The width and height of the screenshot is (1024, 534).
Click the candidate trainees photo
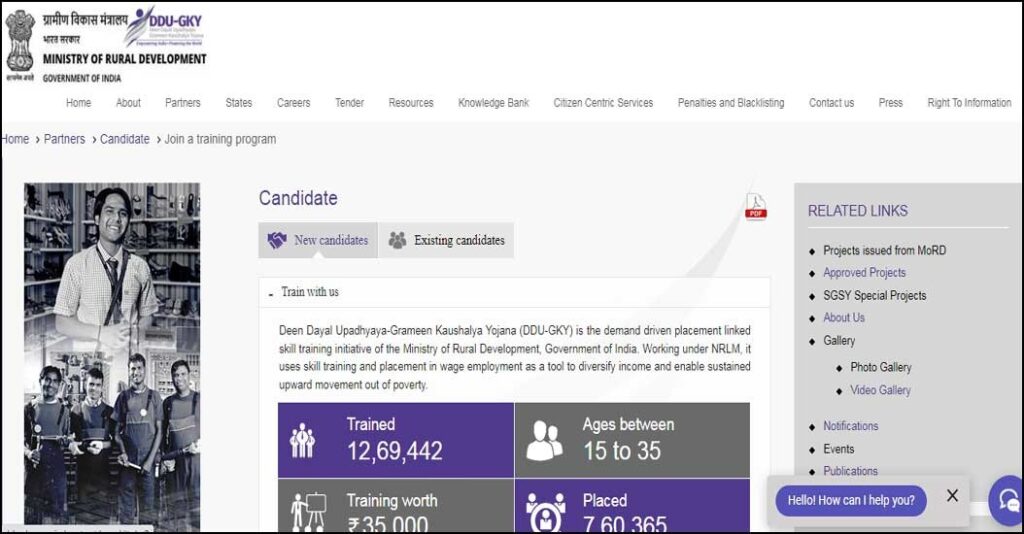click(112, 355)
